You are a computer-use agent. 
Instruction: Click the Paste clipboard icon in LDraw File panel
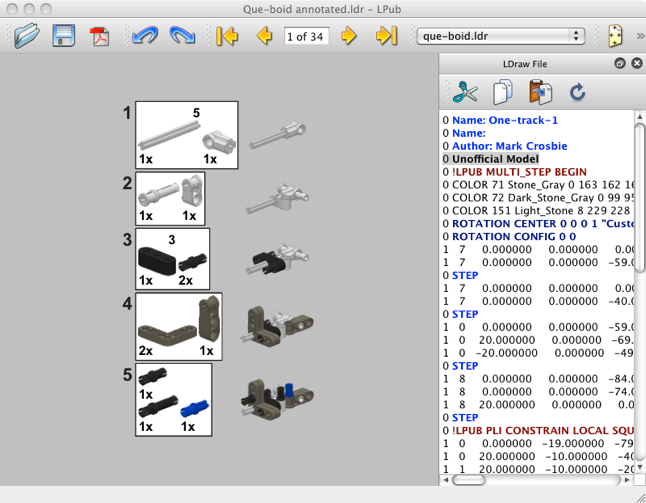pyautogui.click(x=541, y=93)
